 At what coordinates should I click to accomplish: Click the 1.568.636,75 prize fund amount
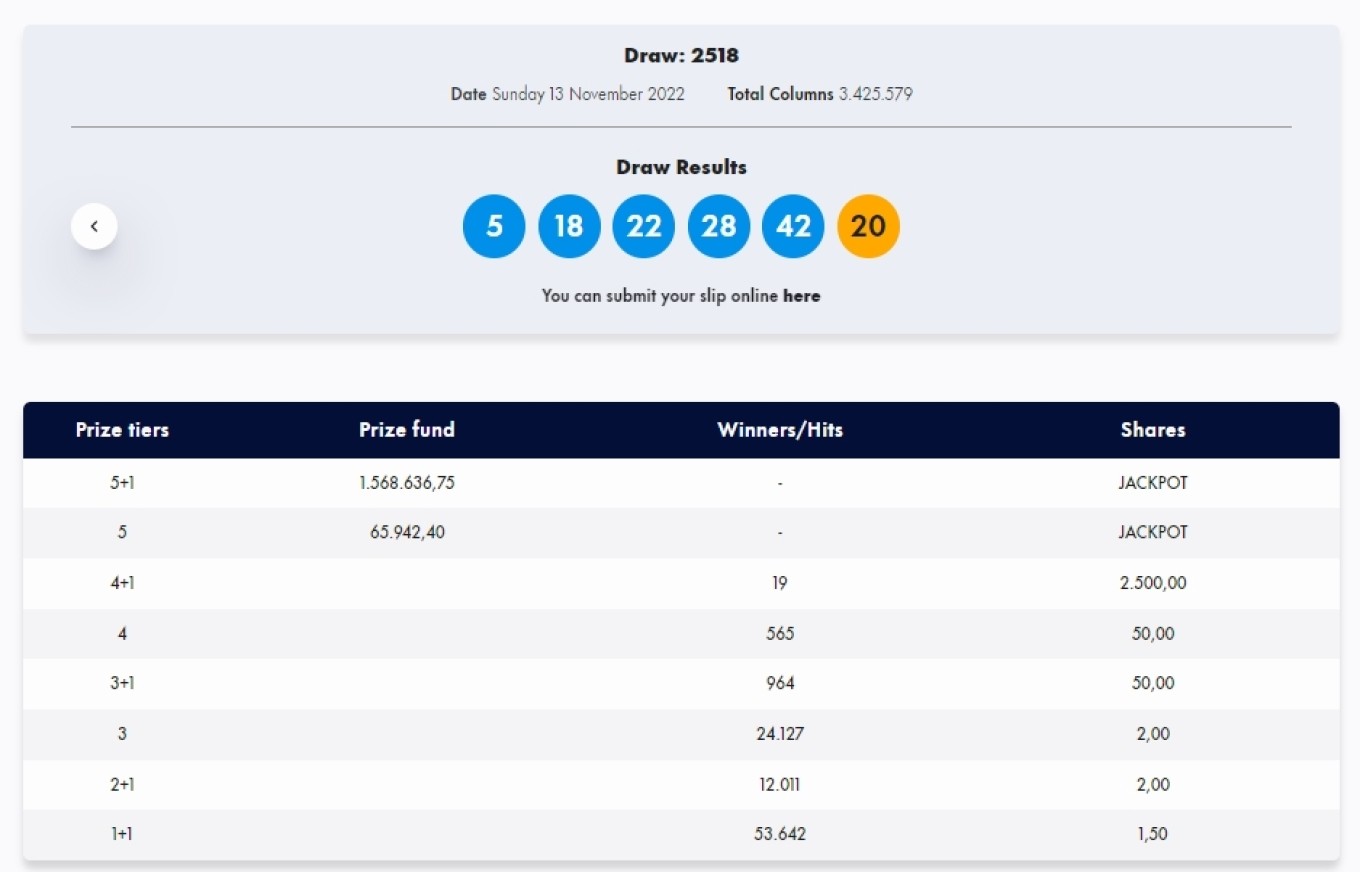click(x=407, y=483)
